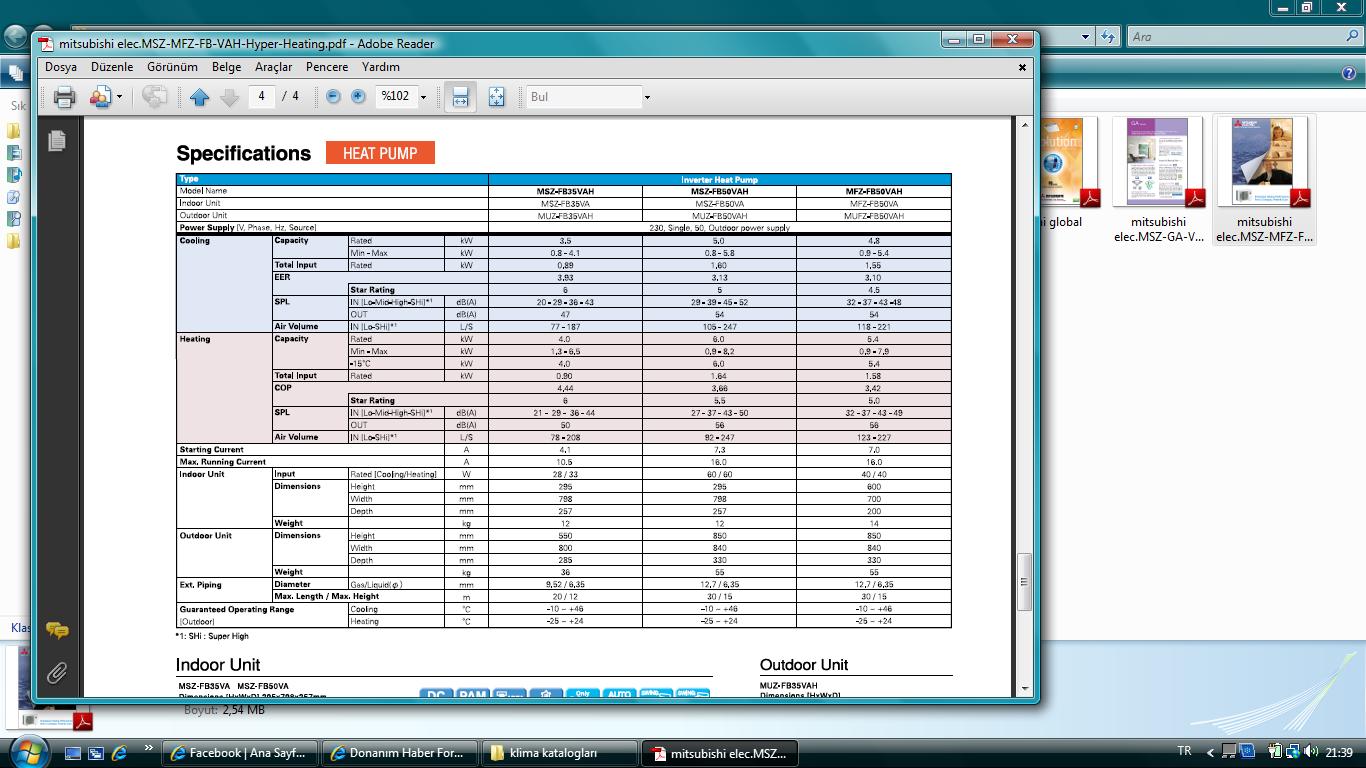The width and height of the screenshot is (1366, 768).
Task: Click the Explorer help question mark icon
Action: tap(1349, 73)
